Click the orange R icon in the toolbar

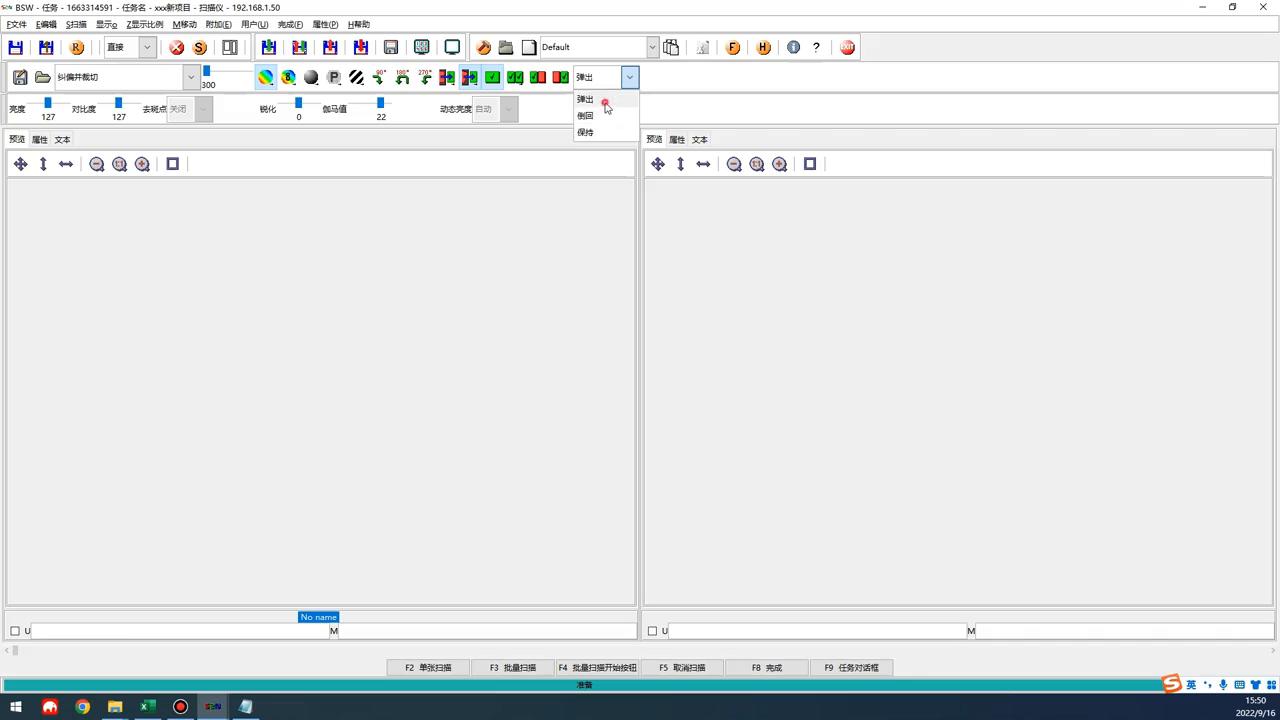(x=76, y=47)
